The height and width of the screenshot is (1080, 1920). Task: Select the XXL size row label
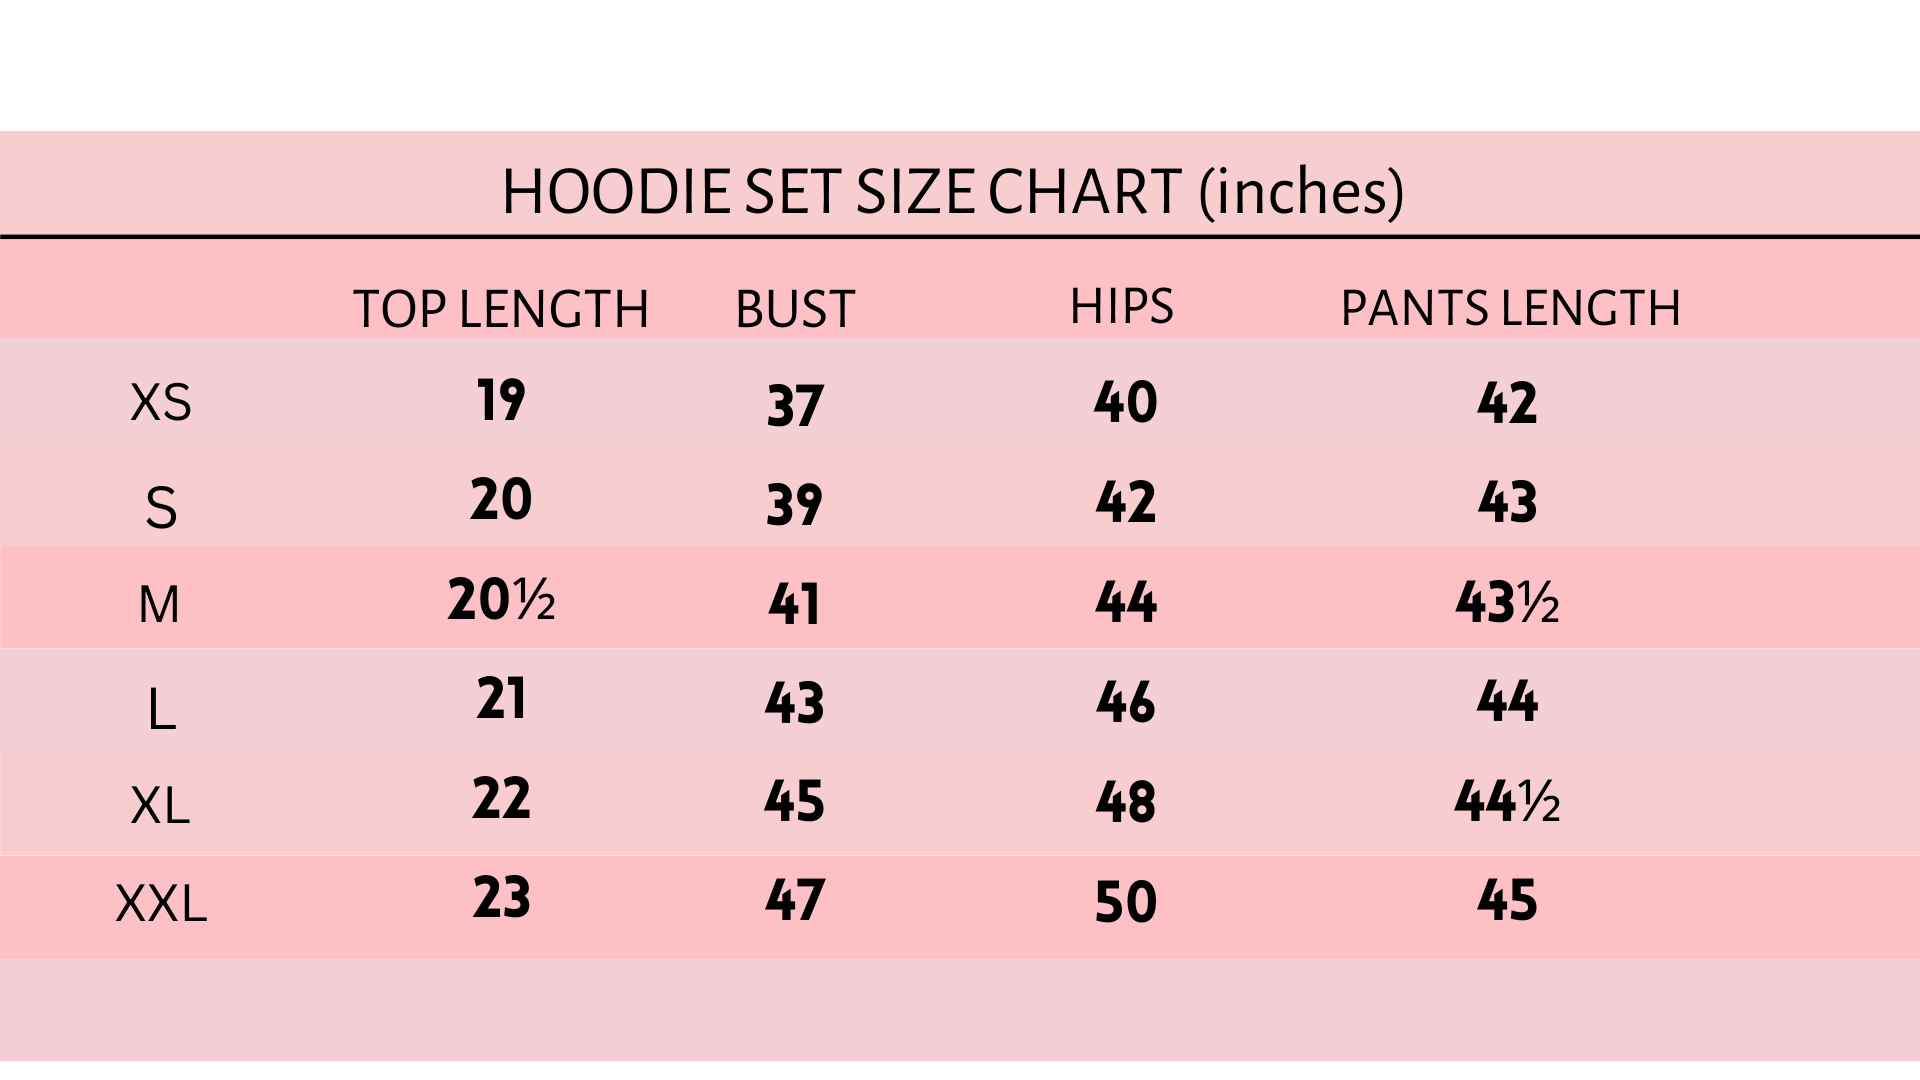point(161,904)
